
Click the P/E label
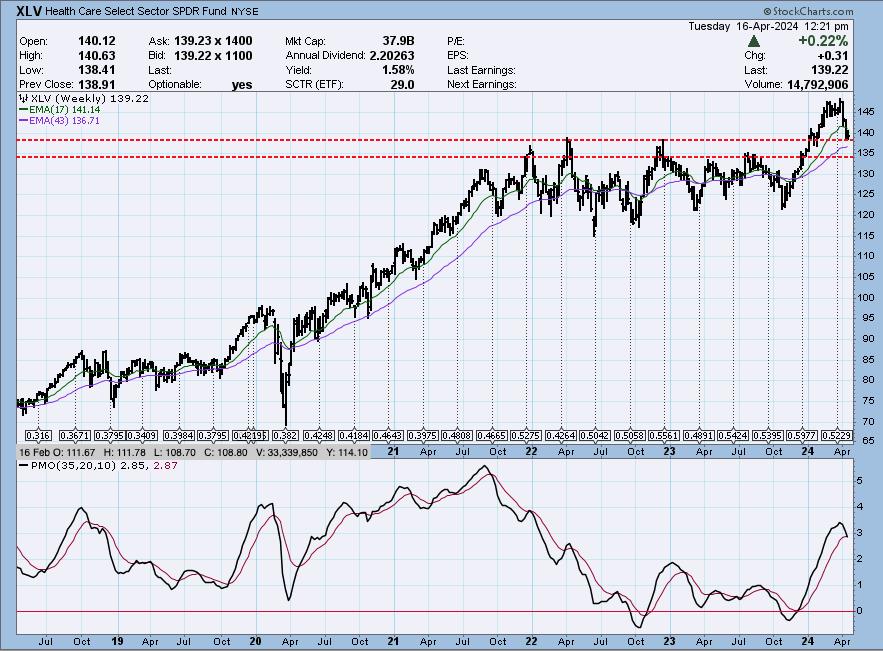(456, 41)
